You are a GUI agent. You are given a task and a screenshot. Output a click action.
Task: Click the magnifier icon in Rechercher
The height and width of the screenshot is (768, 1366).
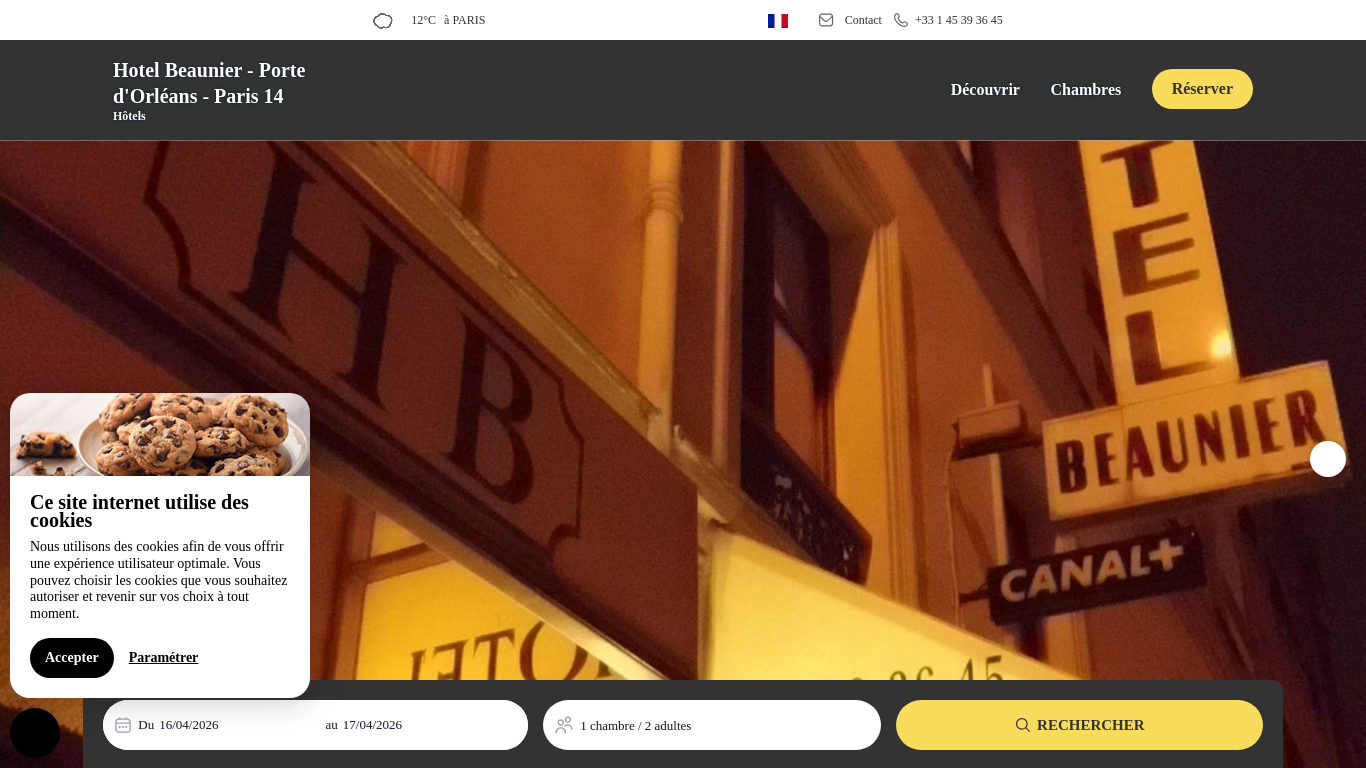tap(1023, 725)
